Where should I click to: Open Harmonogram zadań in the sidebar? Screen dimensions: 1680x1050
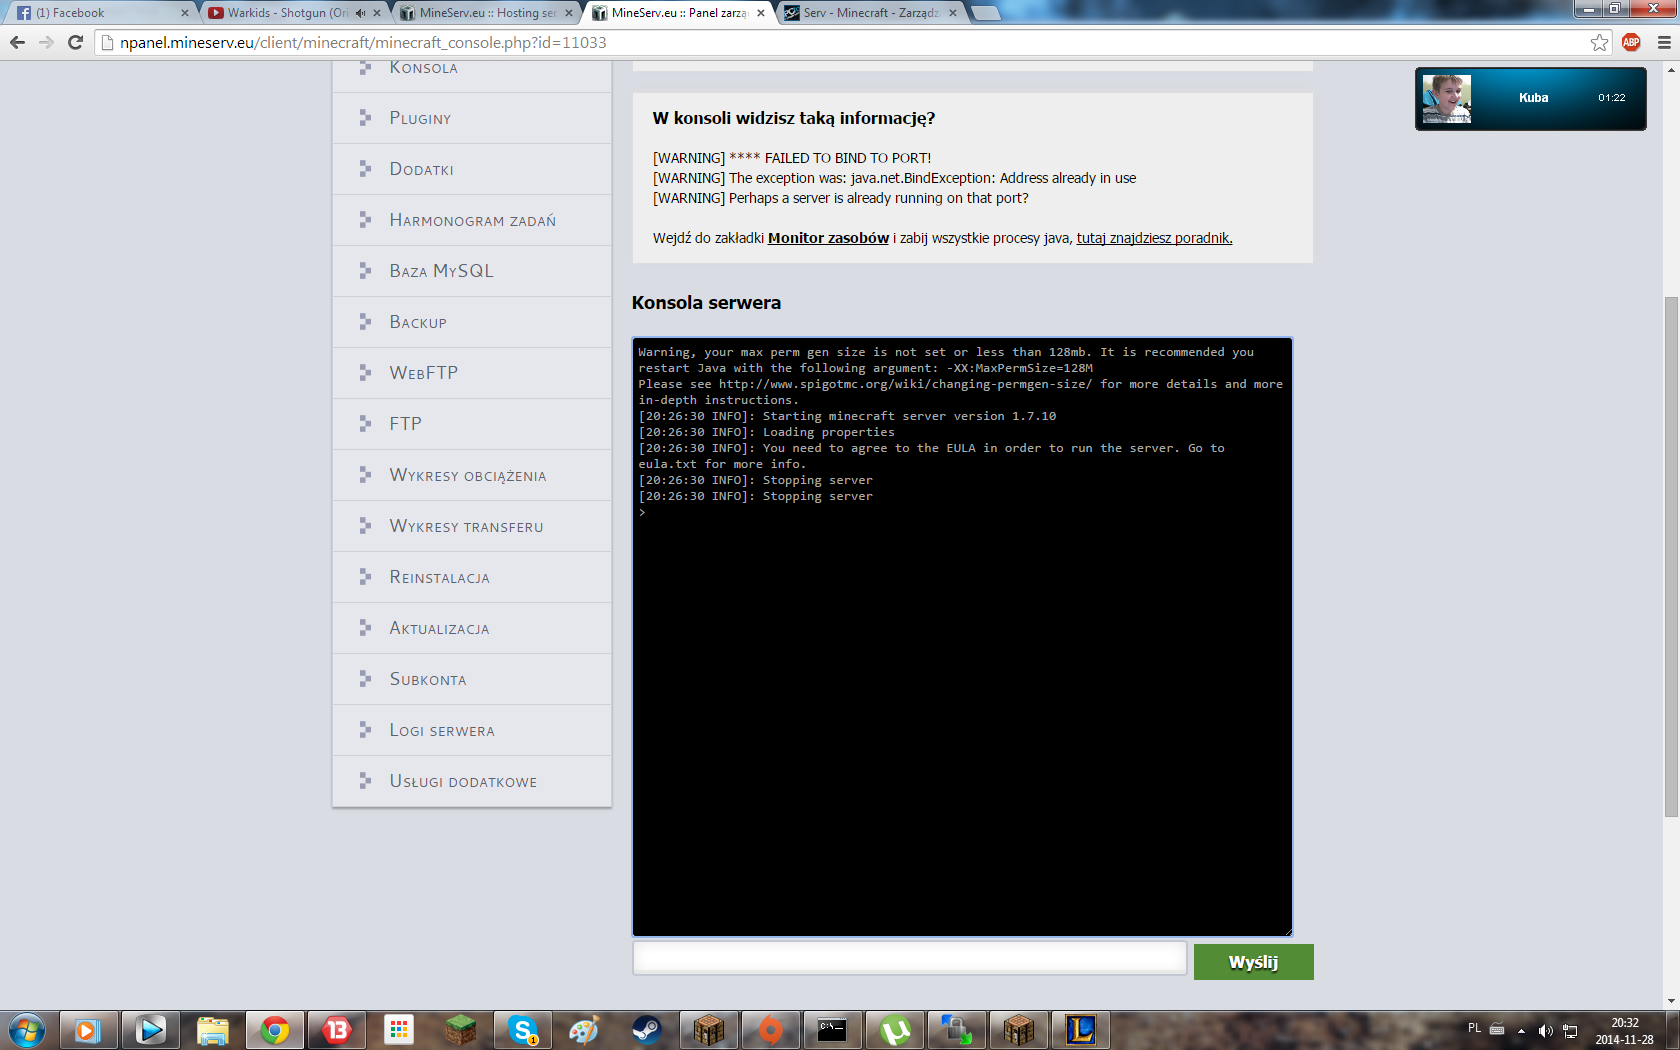coord(472,220)
